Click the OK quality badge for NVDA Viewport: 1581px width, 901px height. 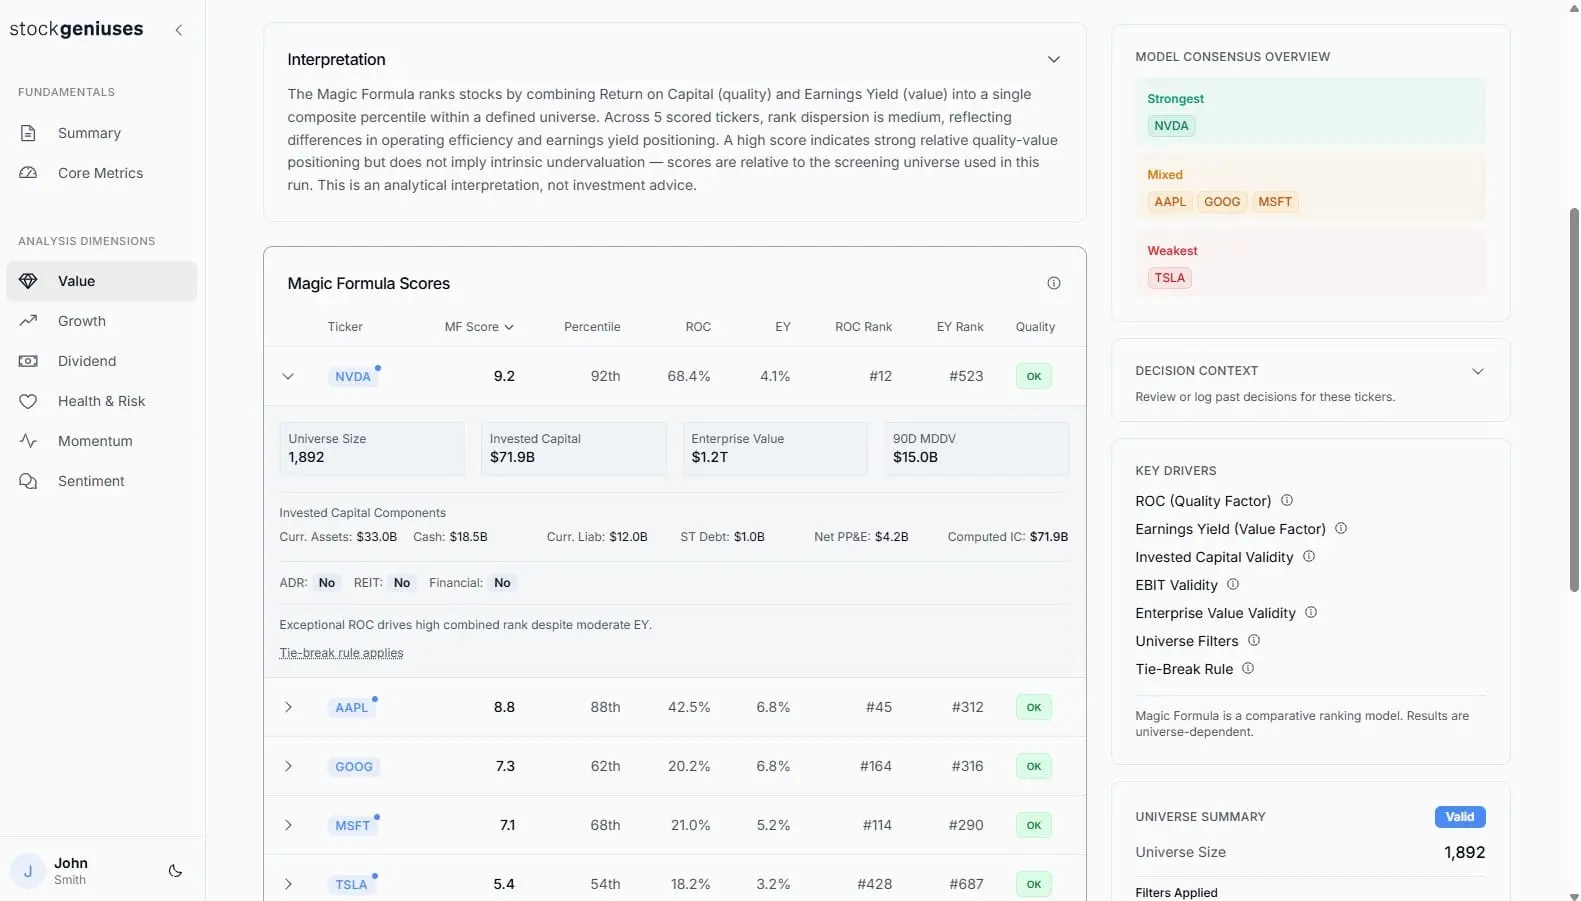click(x=1034, y=377)
